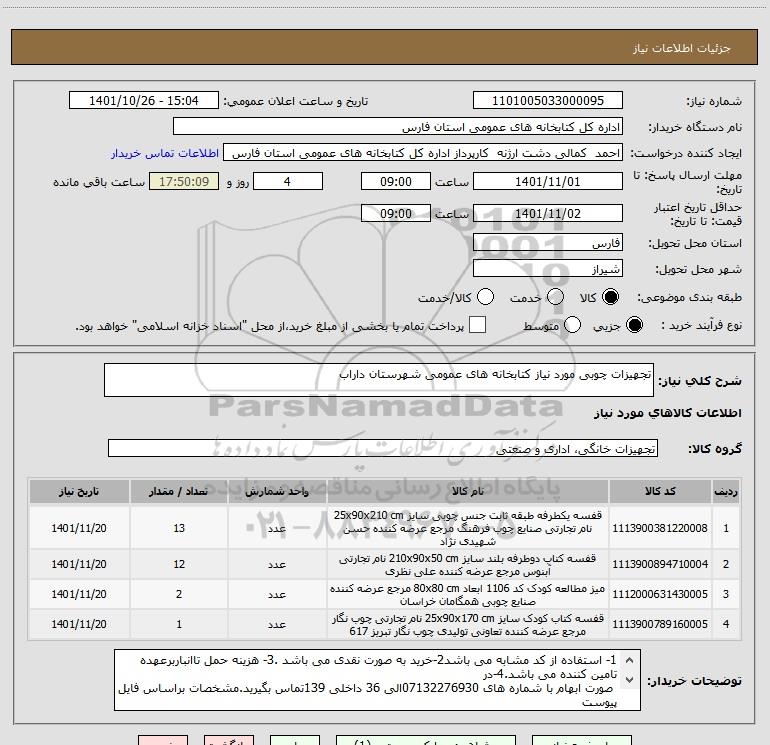The image size is (770, 745).
Task: Click the buyer notes text area
Action: click(377, 680)
